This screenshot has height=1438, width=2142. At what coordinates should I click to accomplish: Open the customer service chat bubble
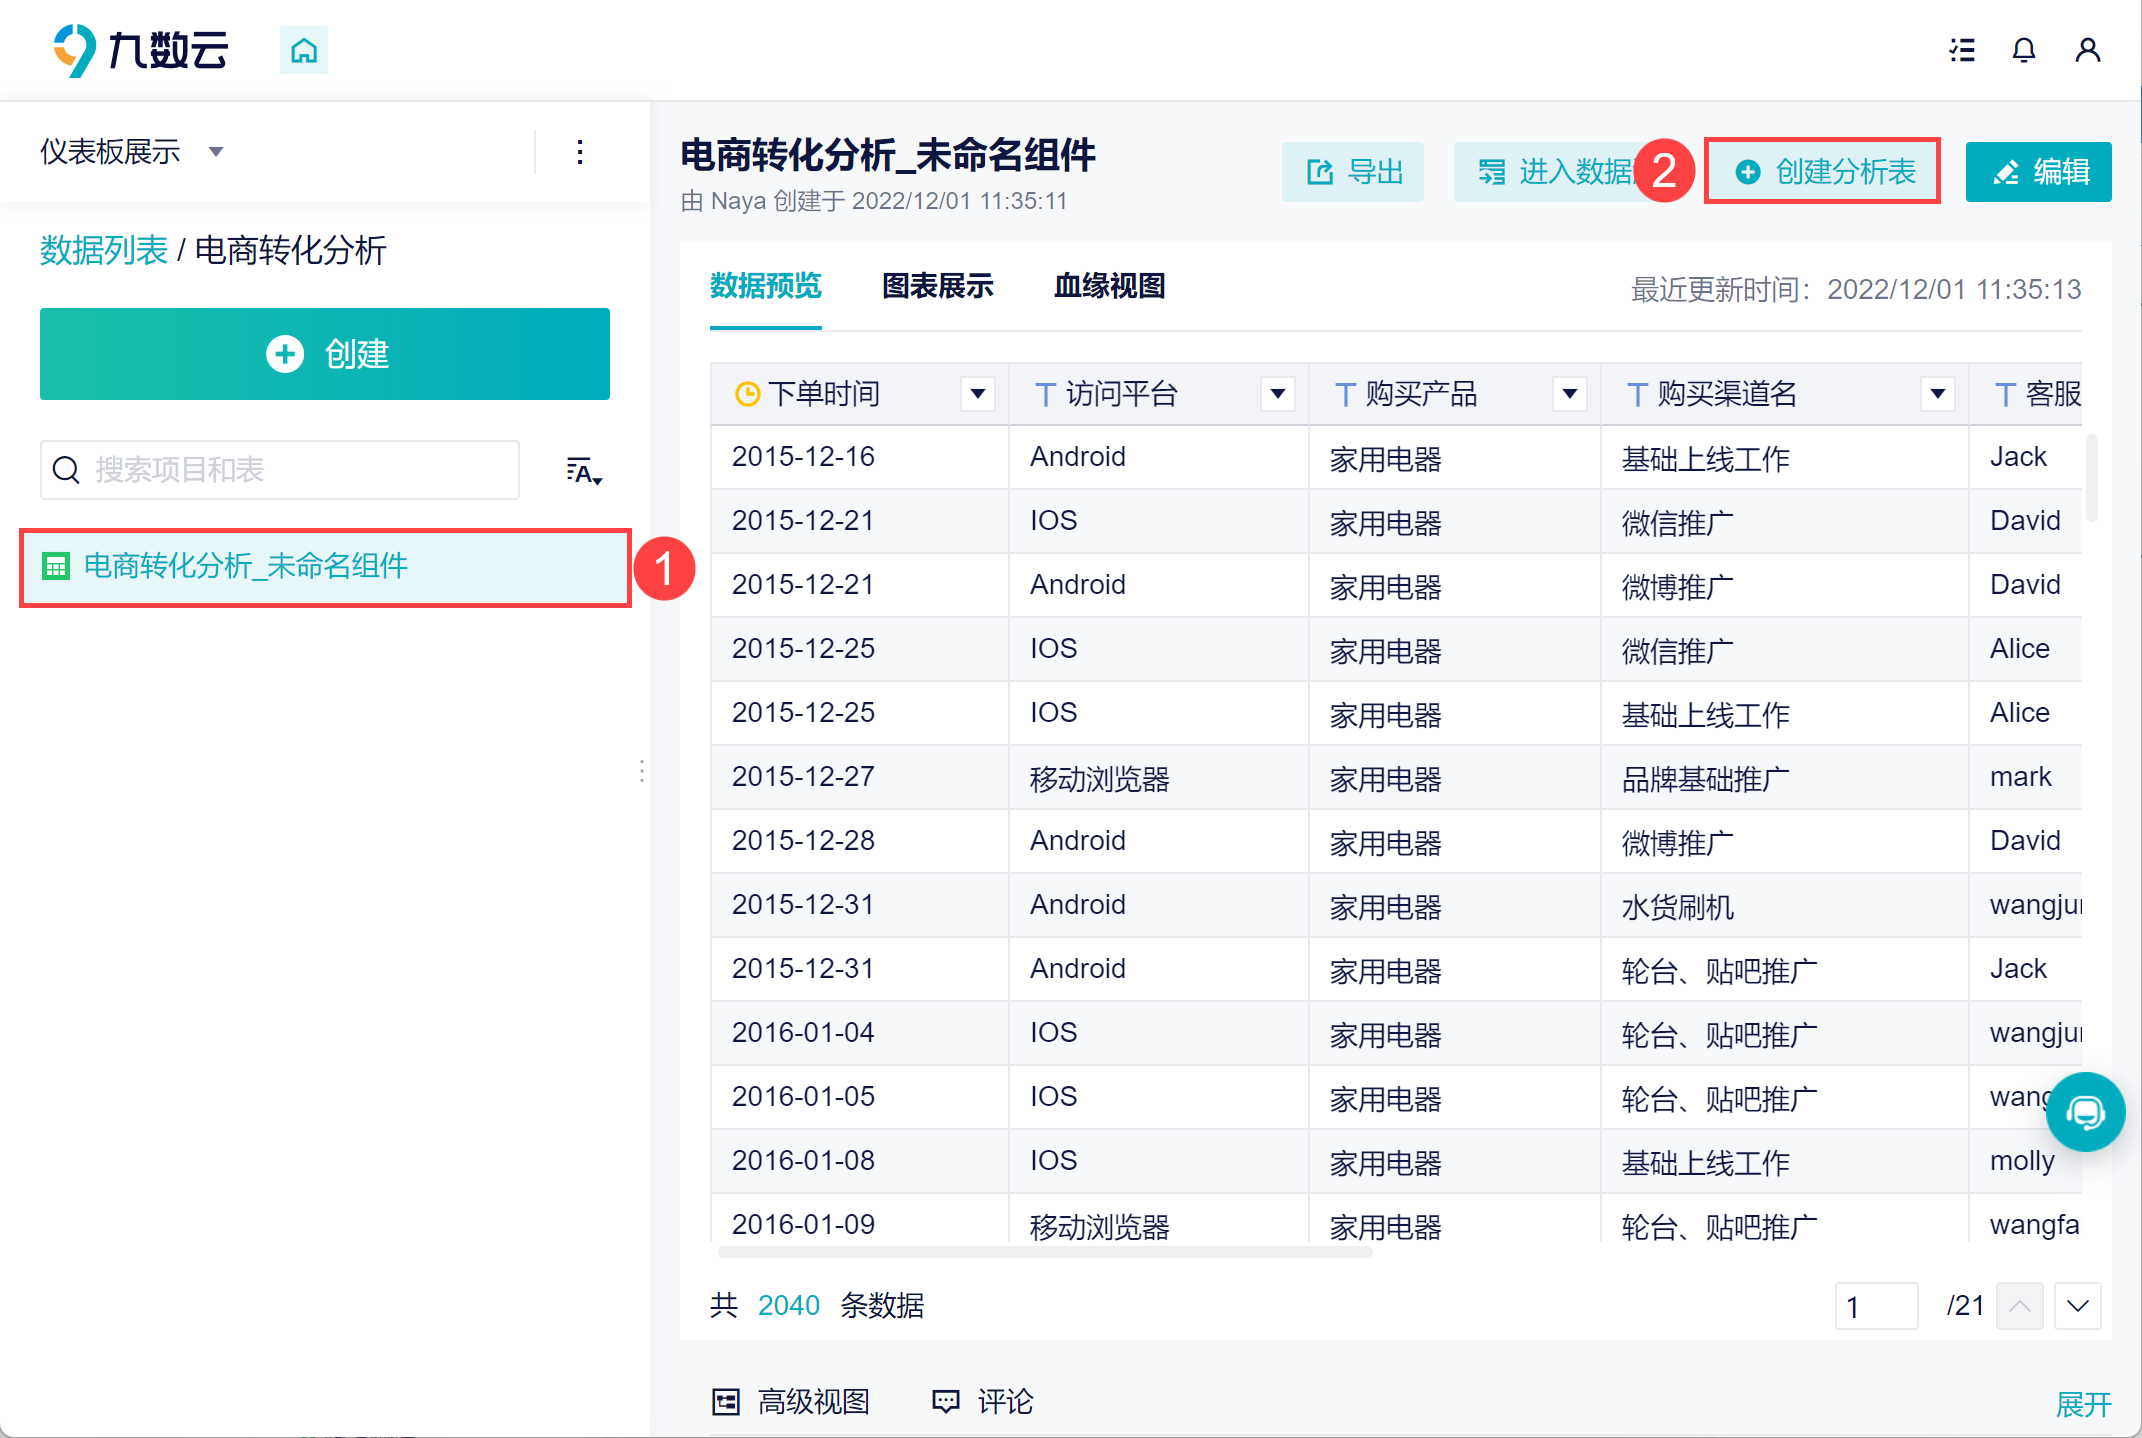tap(2085, 1112)
